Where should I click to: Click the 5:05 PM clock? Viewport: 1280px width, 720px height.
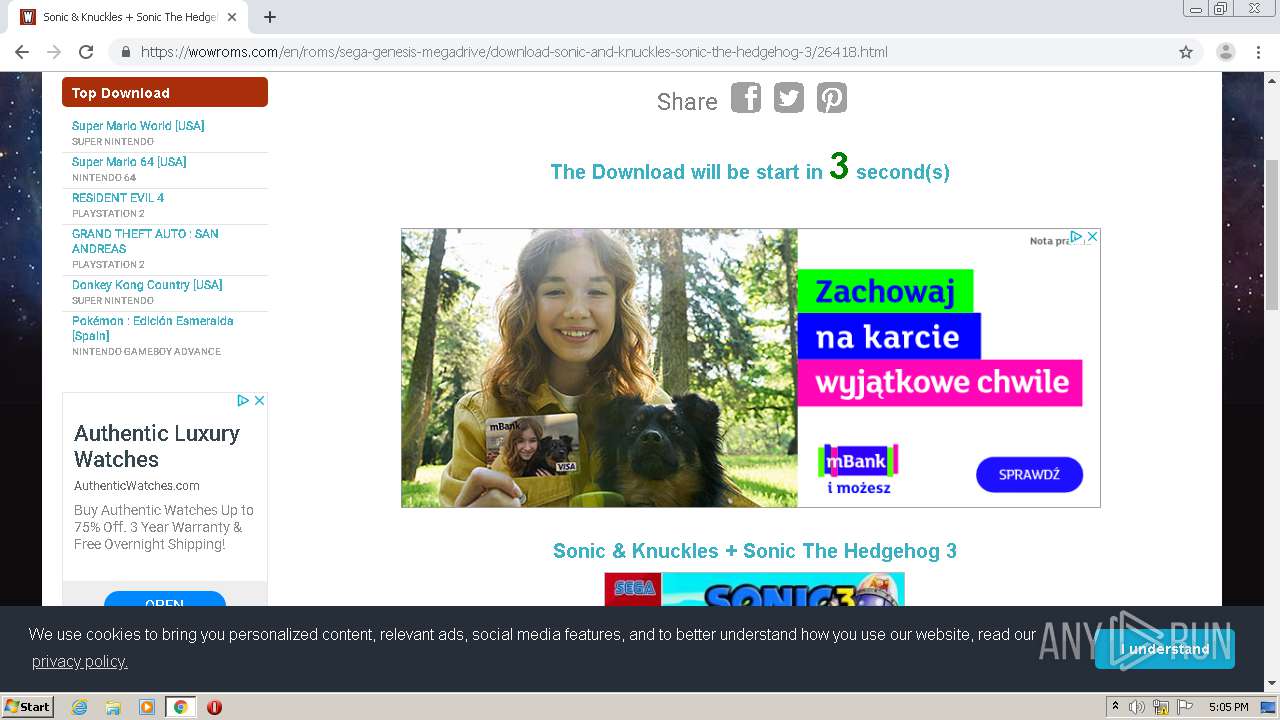[x=1228, y=707]
